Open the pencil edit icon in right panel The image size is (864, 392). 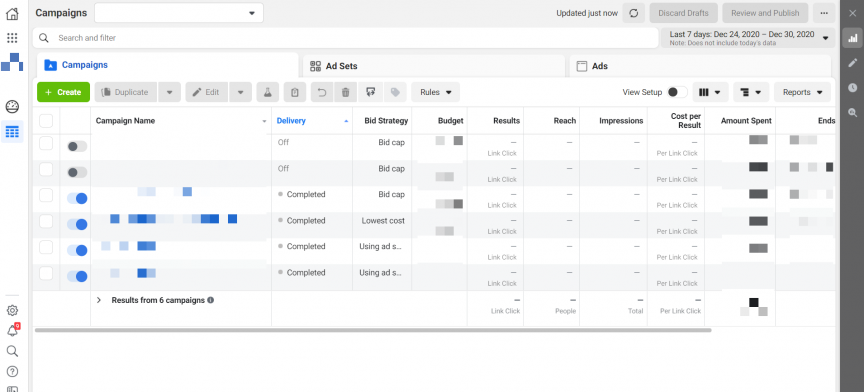[x=852, y=62]
